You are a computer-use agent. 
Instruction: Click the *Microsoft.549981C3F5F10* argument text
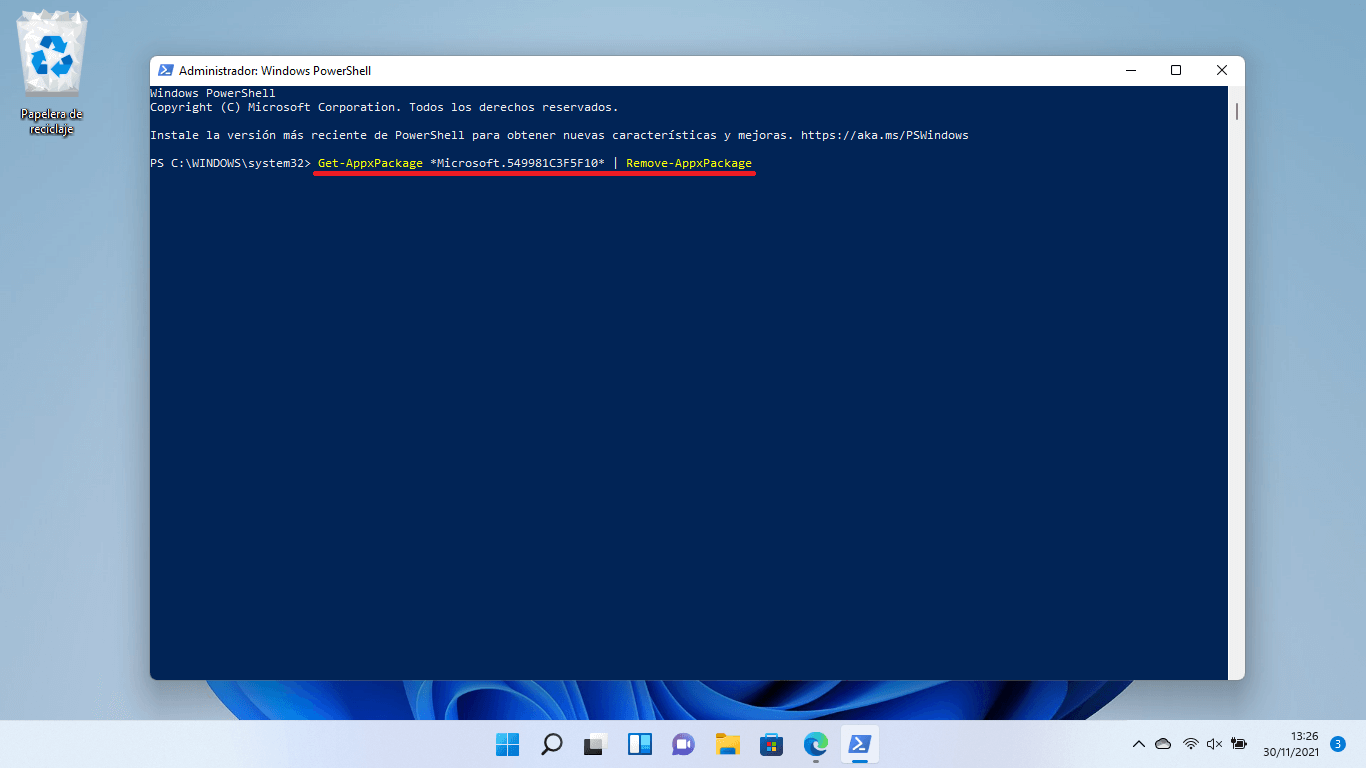[517, 163]
